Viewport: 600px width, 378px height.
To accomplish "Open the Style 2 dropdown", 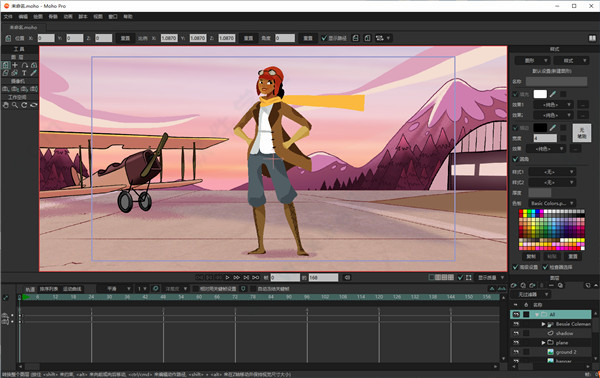I will coord(552,182).
